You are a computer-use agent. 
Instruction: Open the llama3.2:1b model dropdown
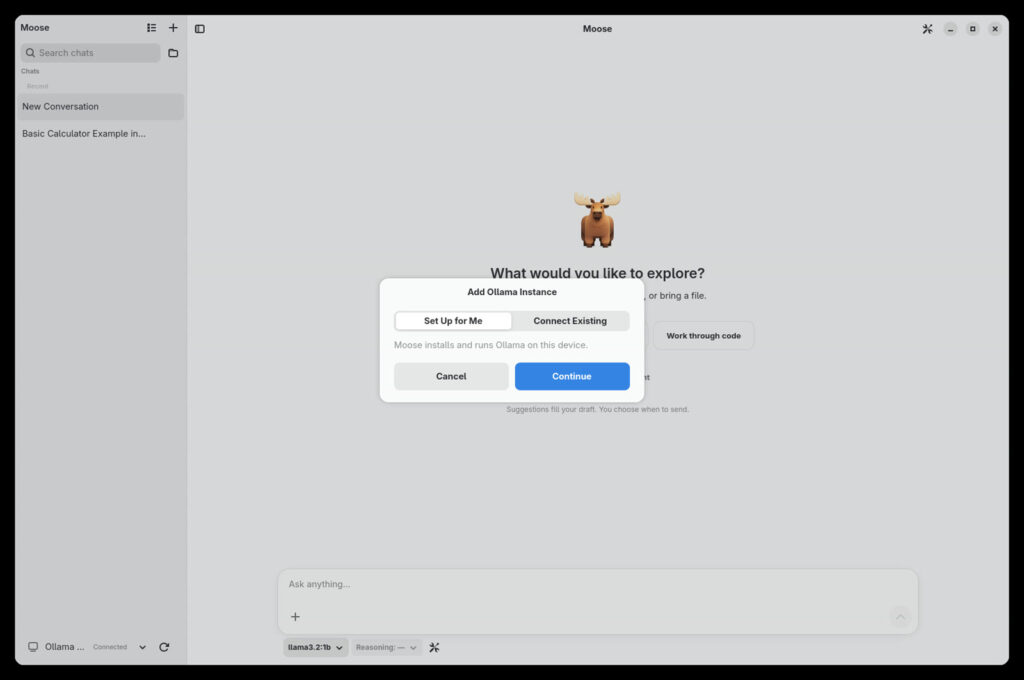(315, 647)
